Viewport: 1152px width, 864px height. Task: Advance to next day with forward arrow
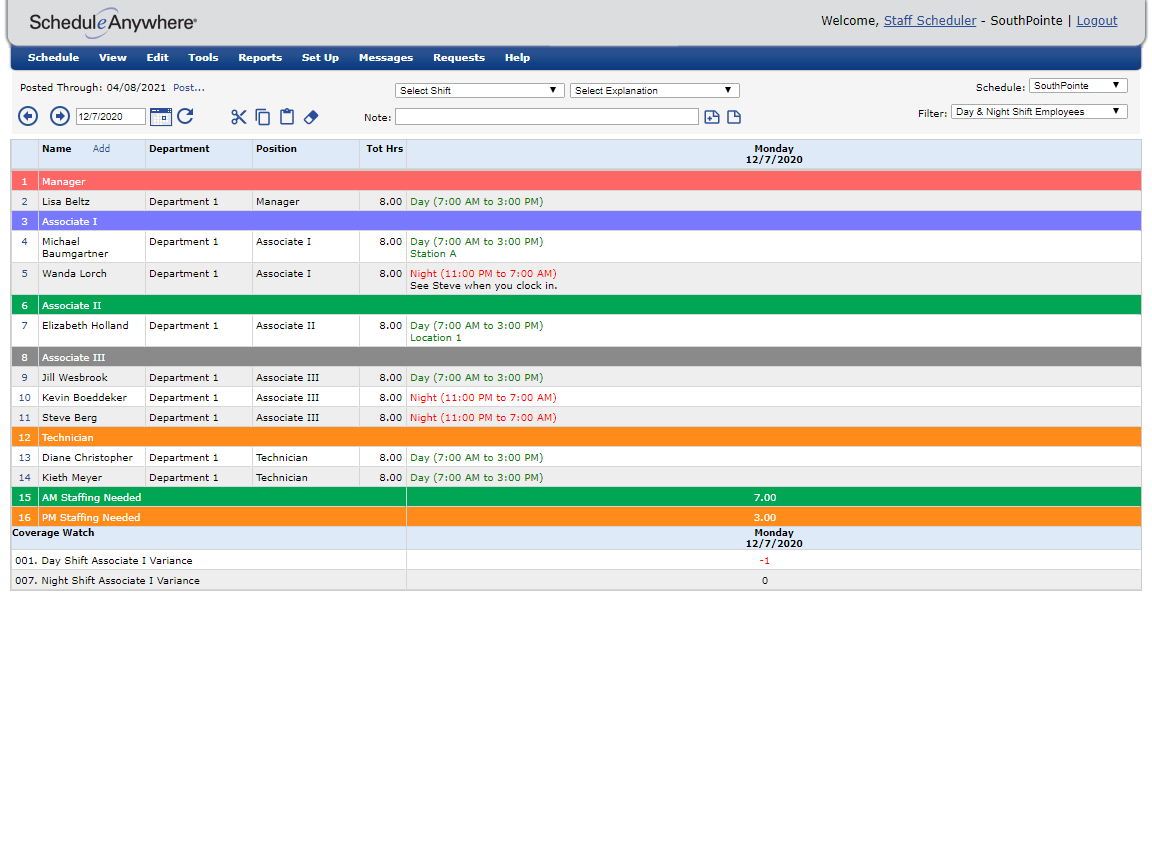coord(60,116)
